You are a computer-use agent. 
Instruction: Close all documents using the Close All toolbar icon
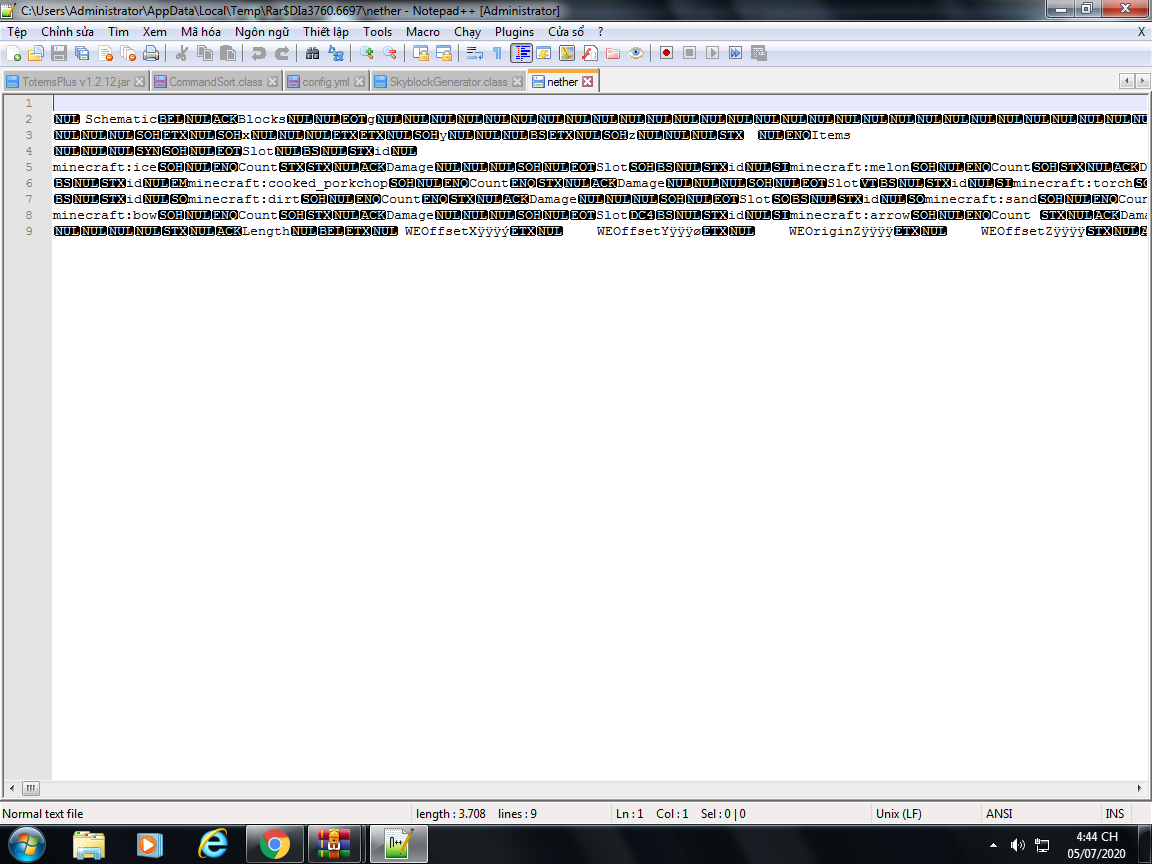point(129,53)
